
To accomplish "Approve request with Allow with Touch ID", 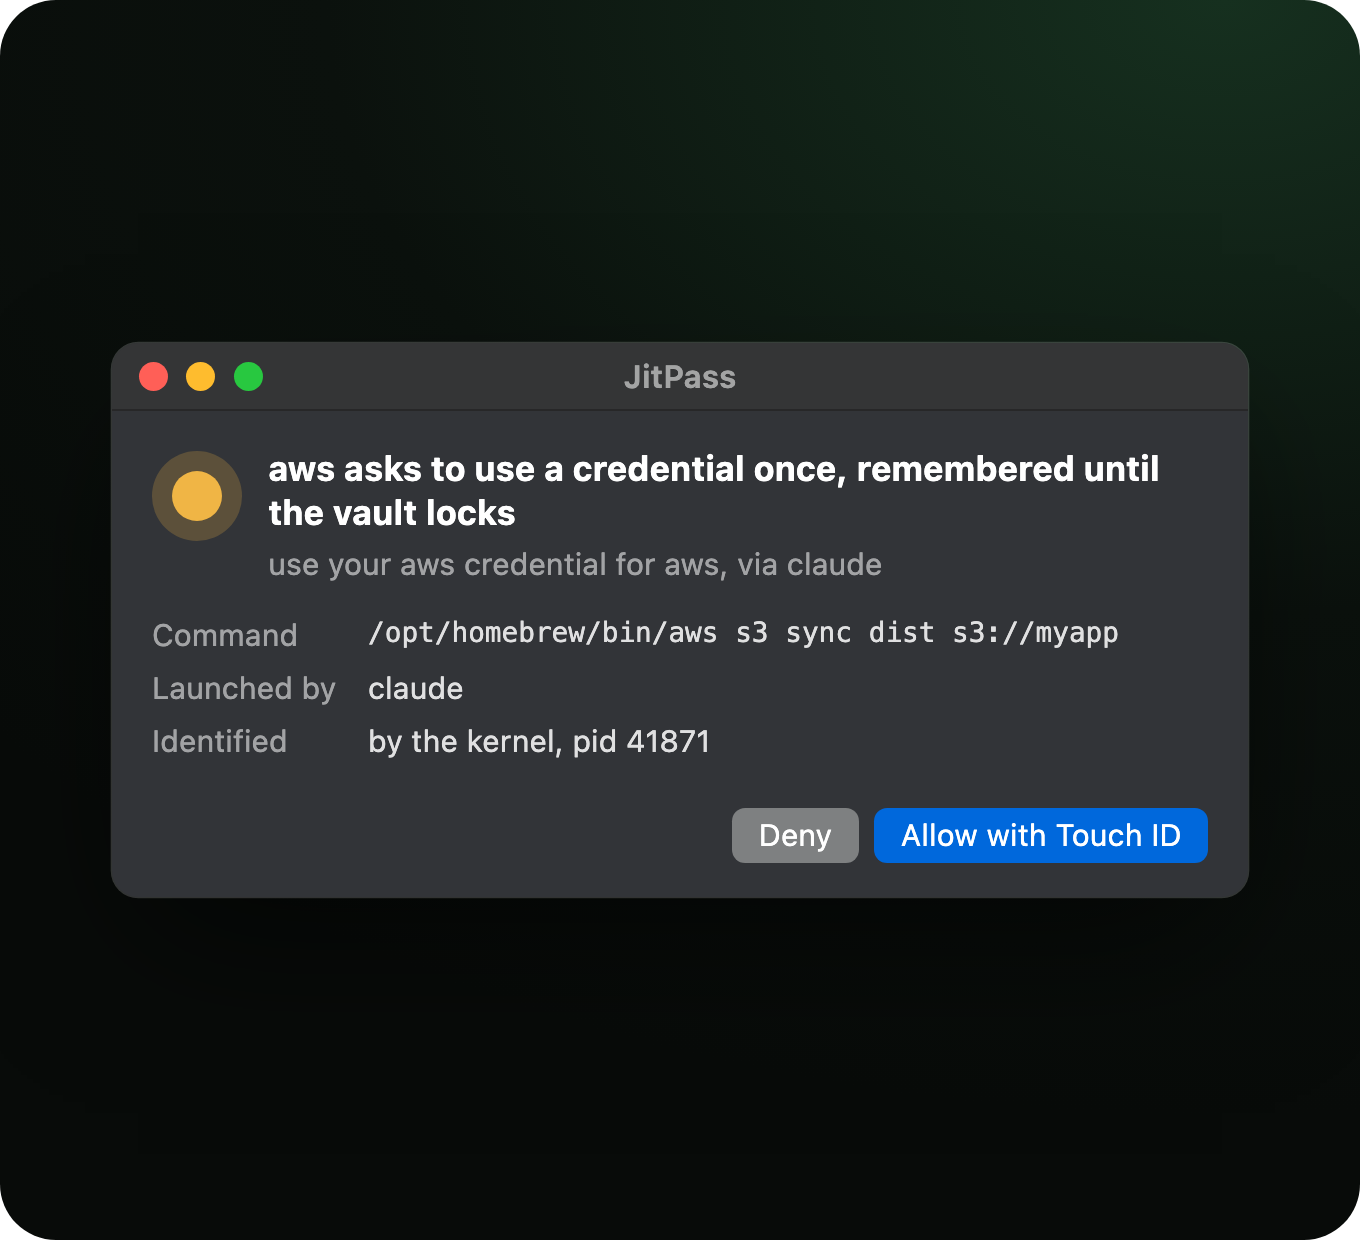I will point(1041,835).
